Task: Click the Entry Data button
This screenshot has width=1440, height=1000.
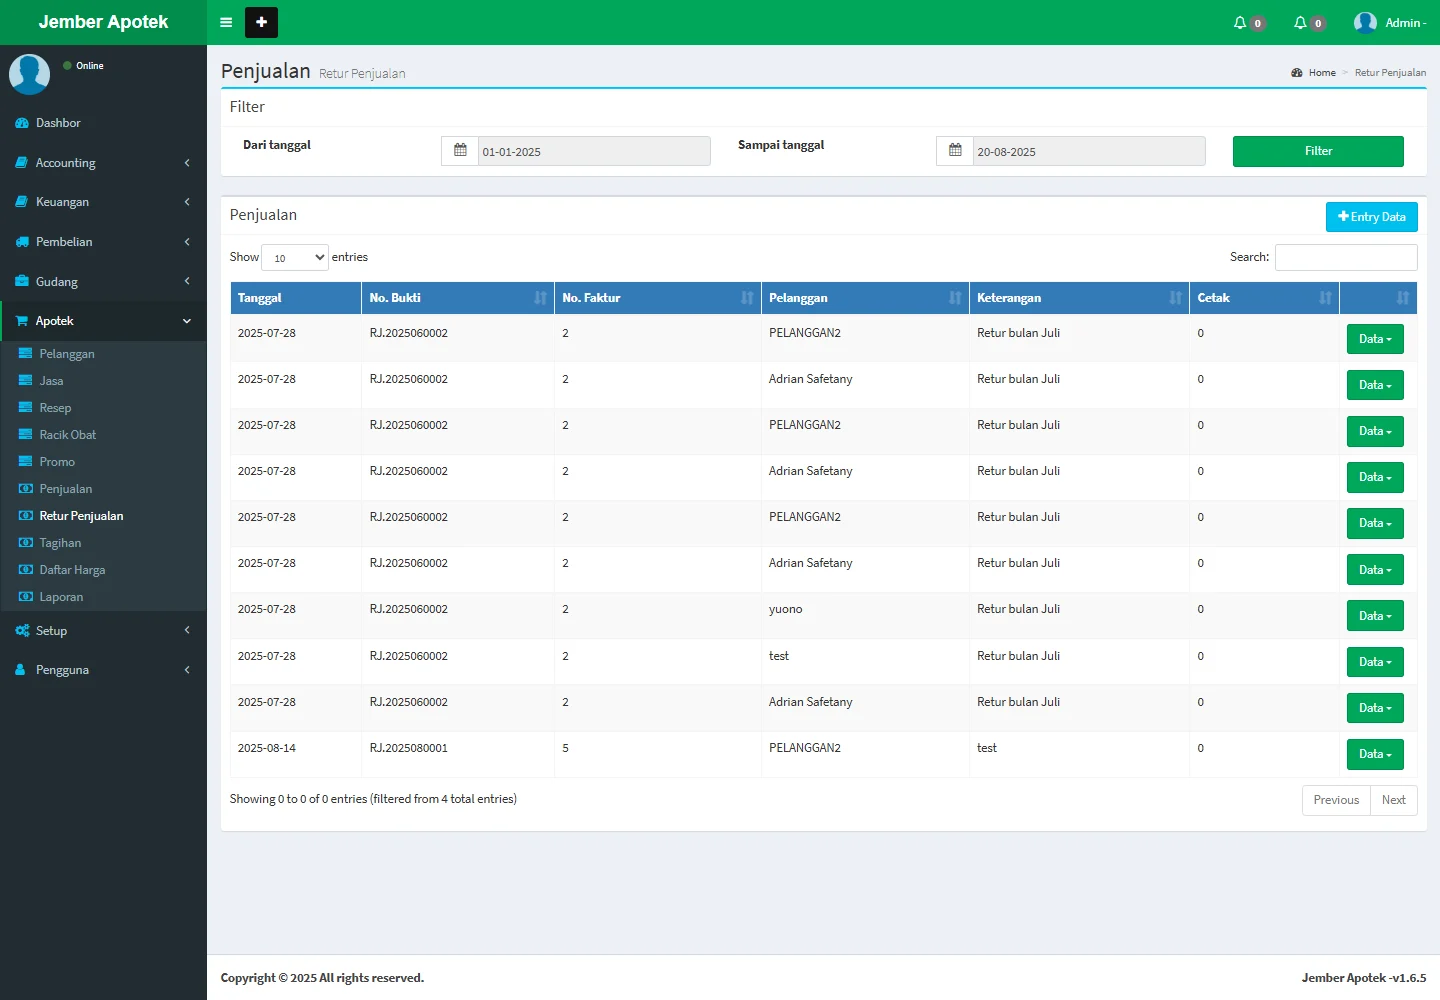Action: pyautogui.click(x=1371, y=217)
